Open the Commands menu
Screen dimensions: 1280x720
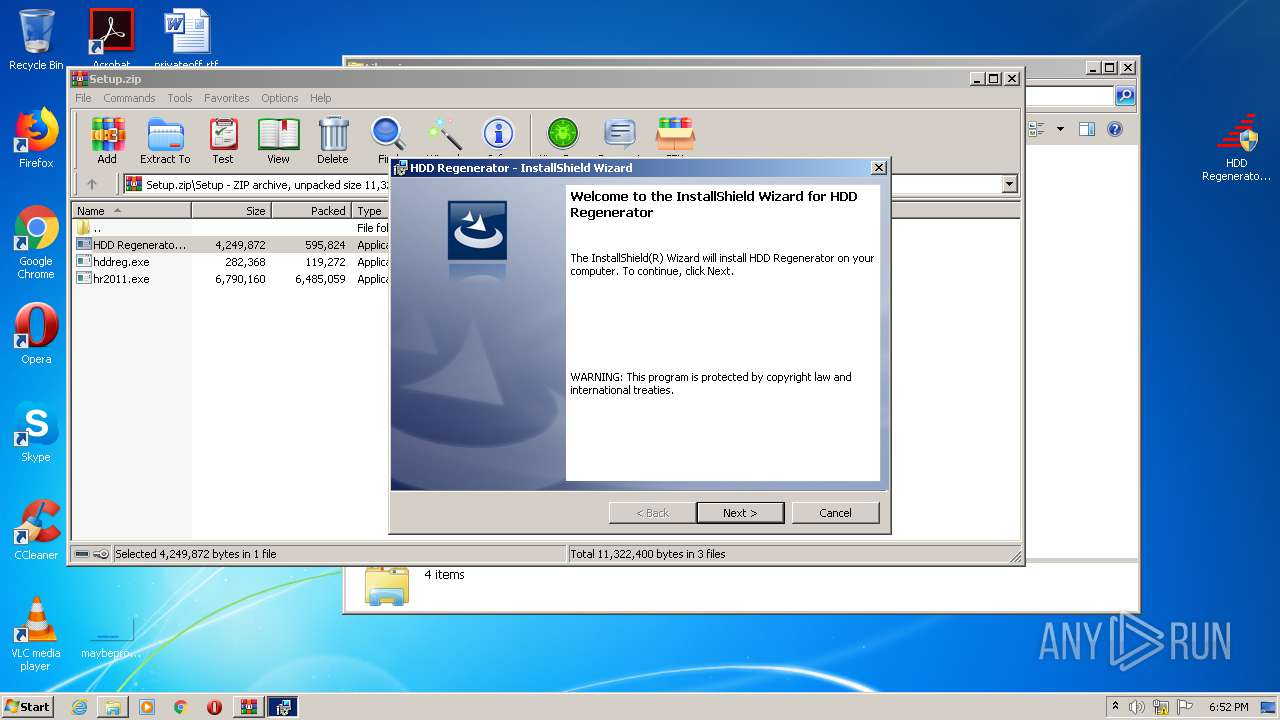coord(129,98)
